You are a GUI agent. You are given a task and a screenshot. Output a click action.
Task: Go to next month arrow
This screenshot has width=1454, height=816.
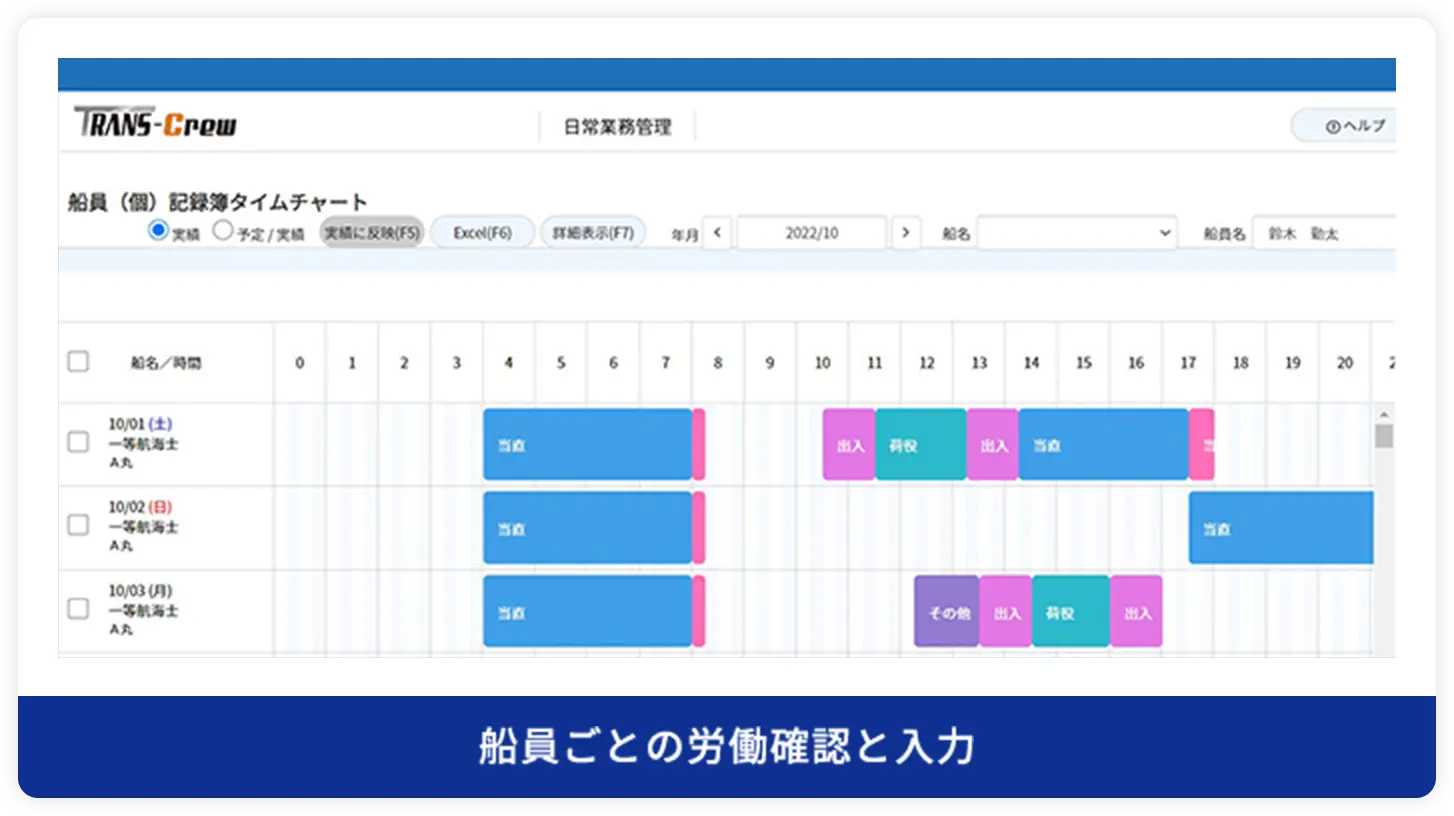[x=905, y=233]
